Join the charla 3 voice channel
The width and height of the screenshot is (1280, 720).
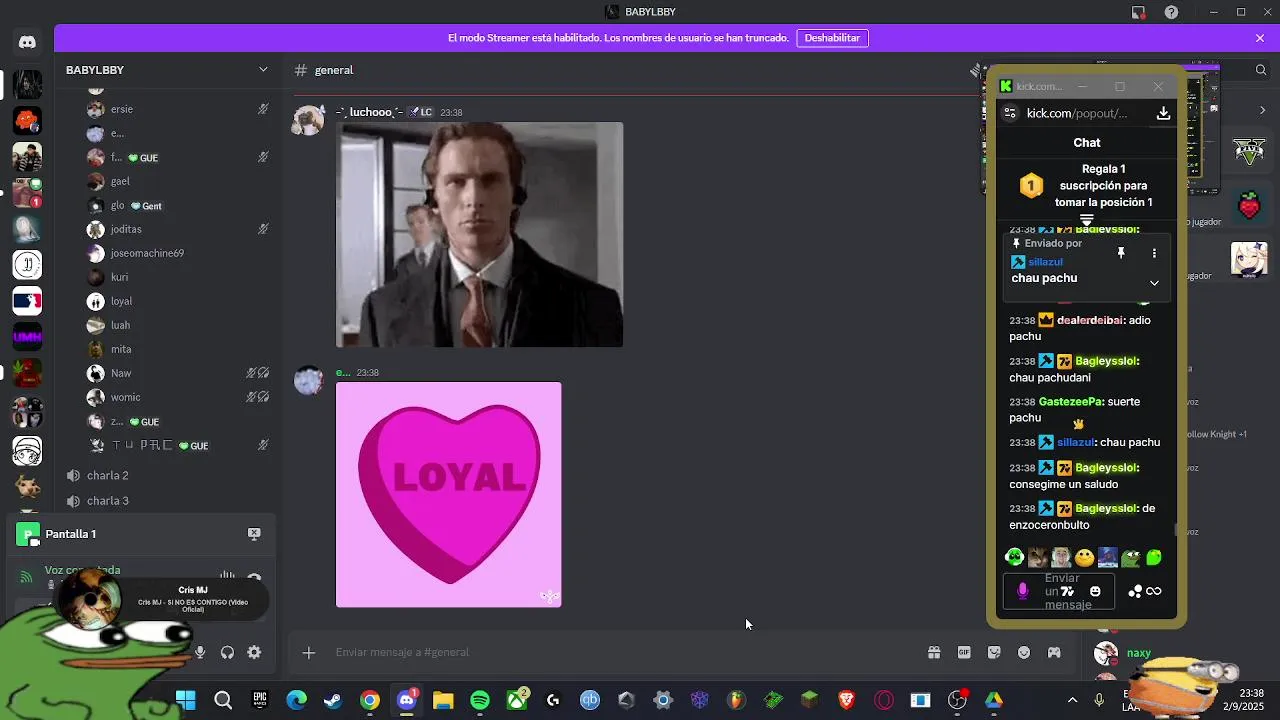[x=108, y=501]
